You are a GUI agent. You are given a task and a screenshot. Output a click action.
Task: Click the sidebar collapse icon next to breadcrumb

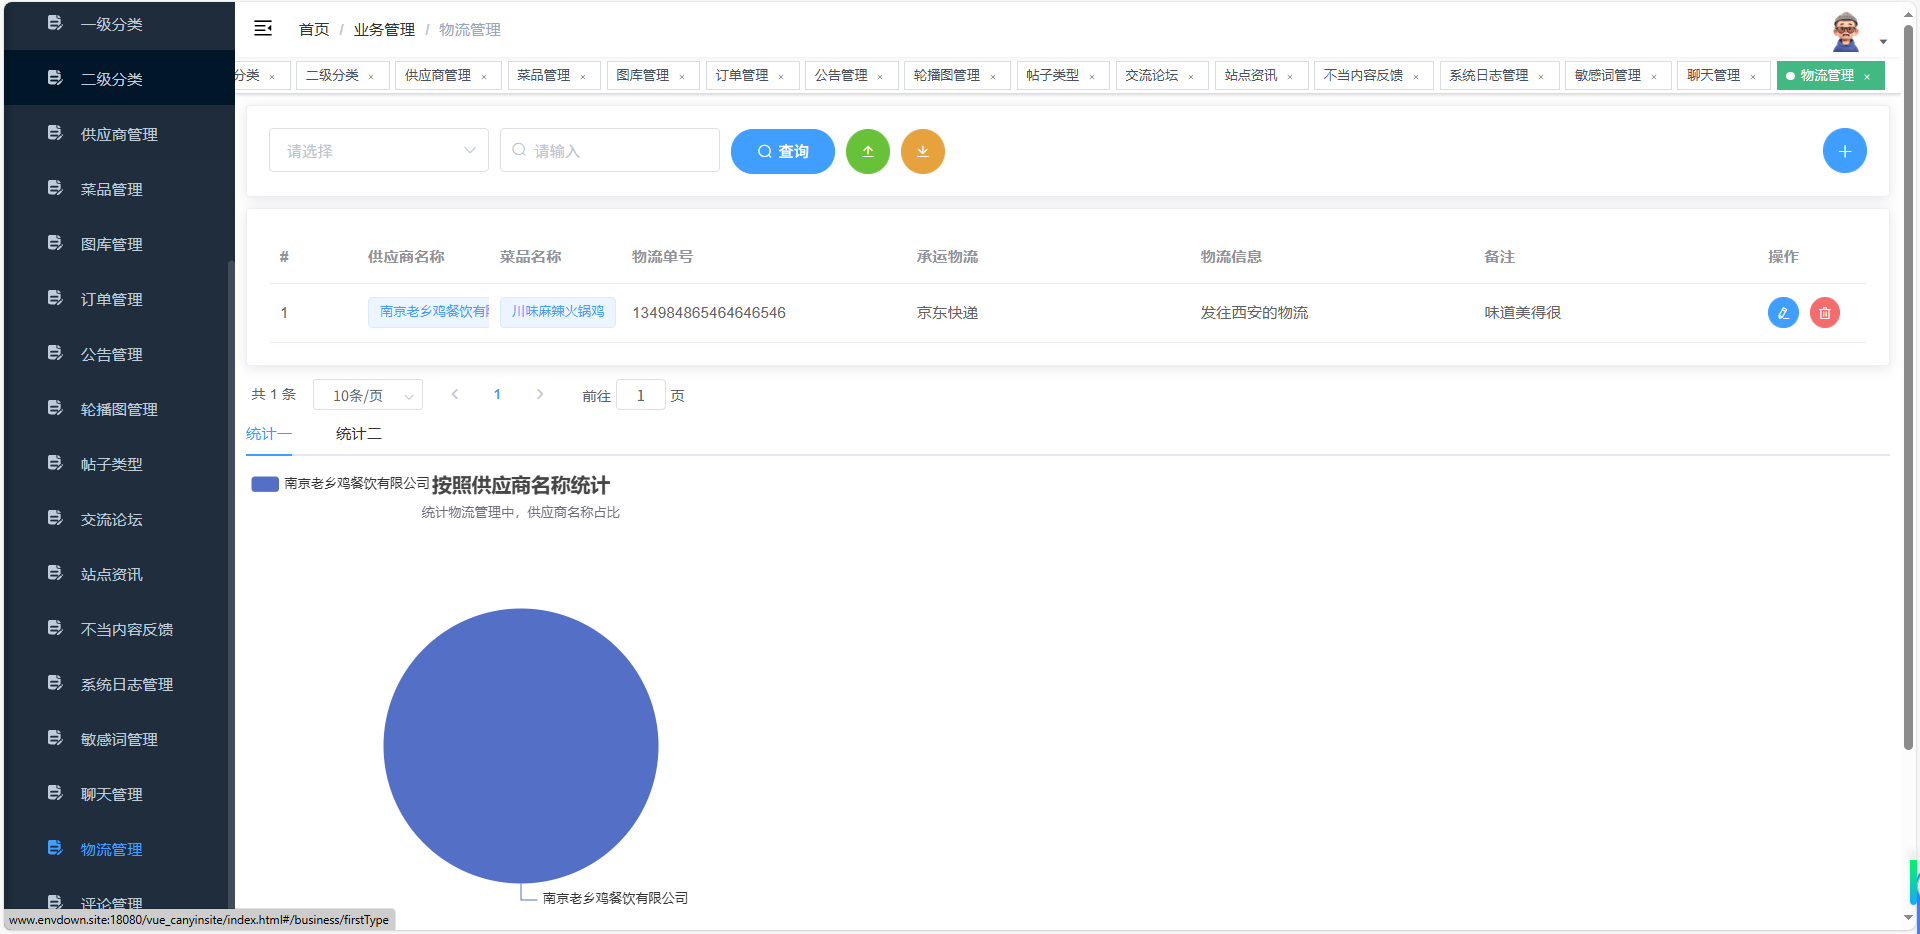pyautogui.click(x=262, y=29)
